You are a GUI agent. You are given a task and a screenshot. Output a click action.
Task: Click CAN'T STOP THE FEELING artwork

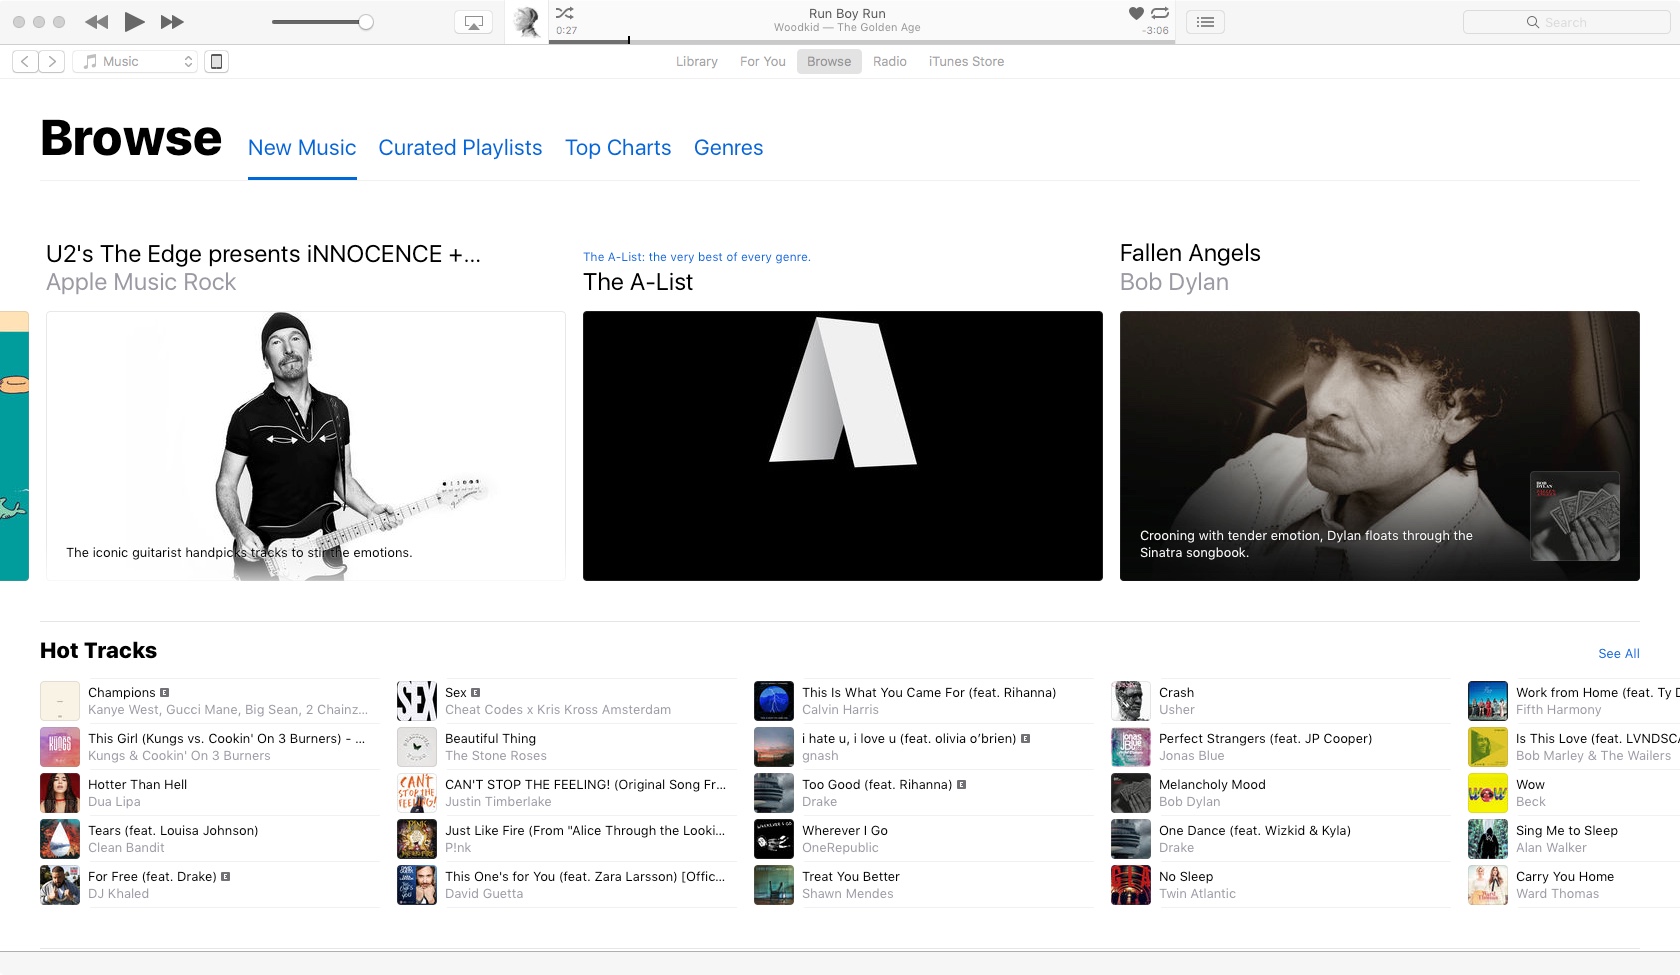[x=417, y=793]
